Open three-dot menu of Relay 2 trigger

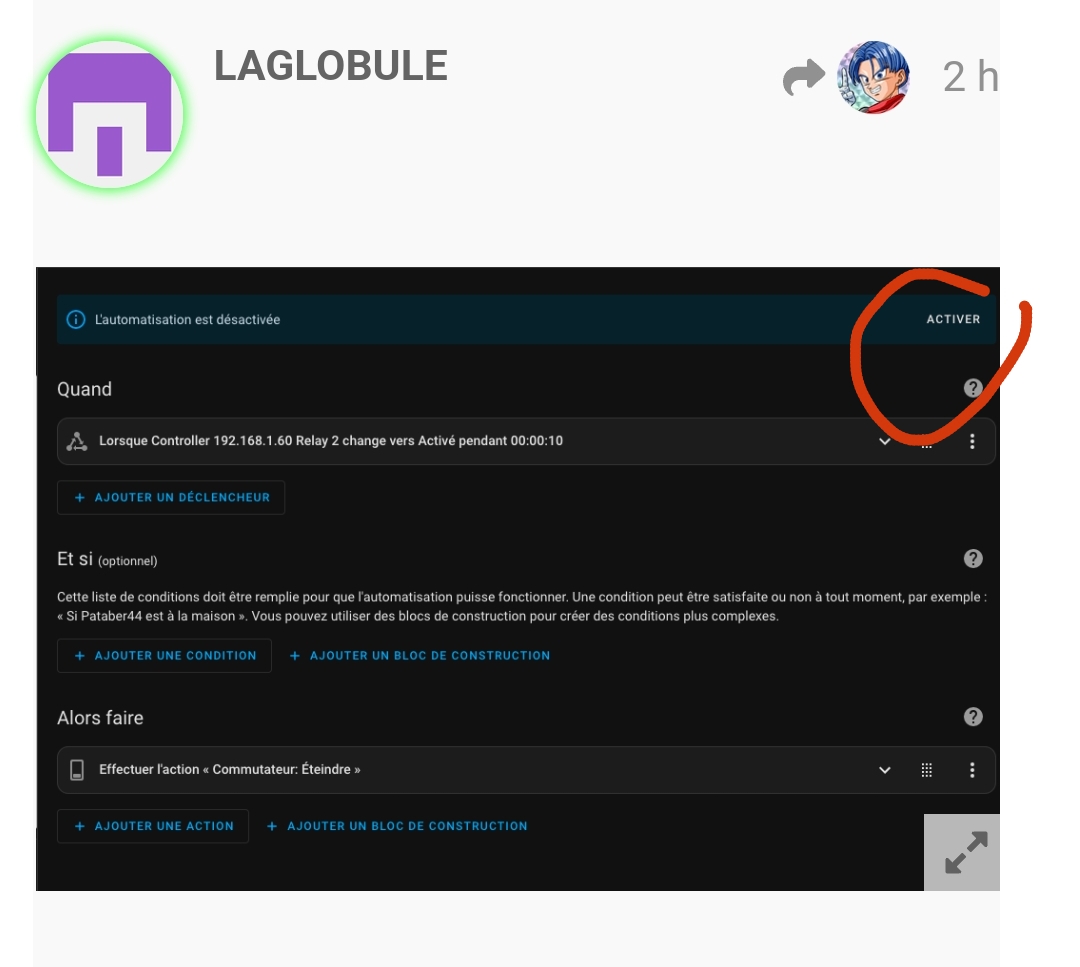click(x=972, y=441)
